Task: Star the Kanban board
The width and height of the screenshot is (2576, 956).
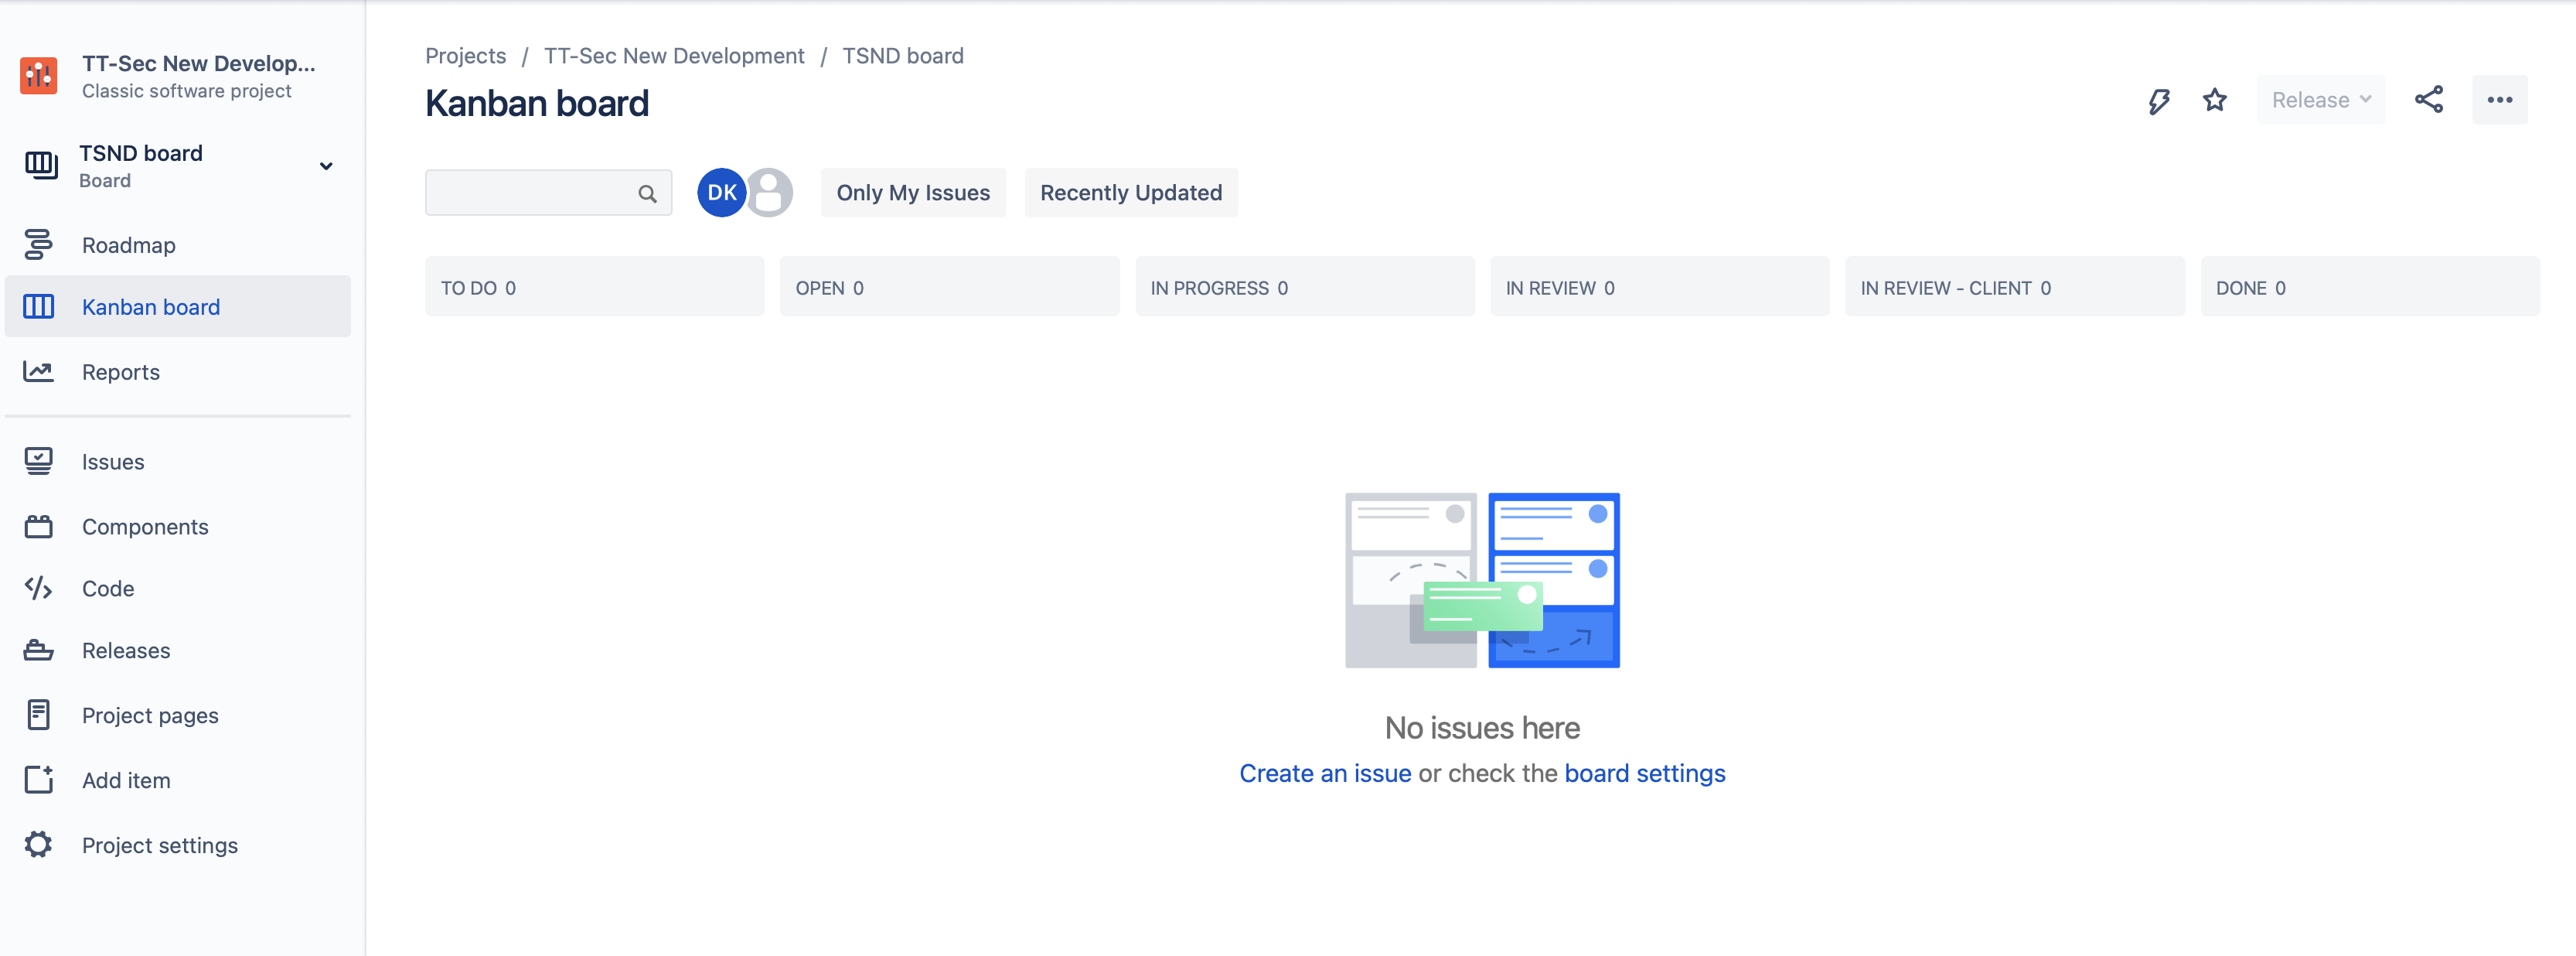Action: point(2215,99)
